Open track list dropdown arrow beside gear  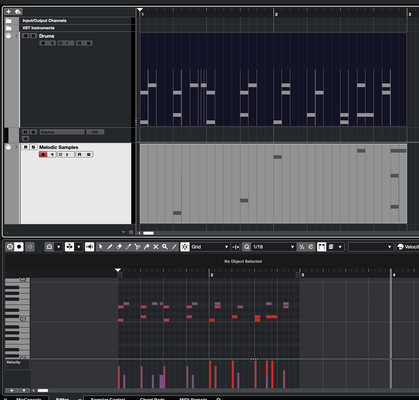point(123,232)
